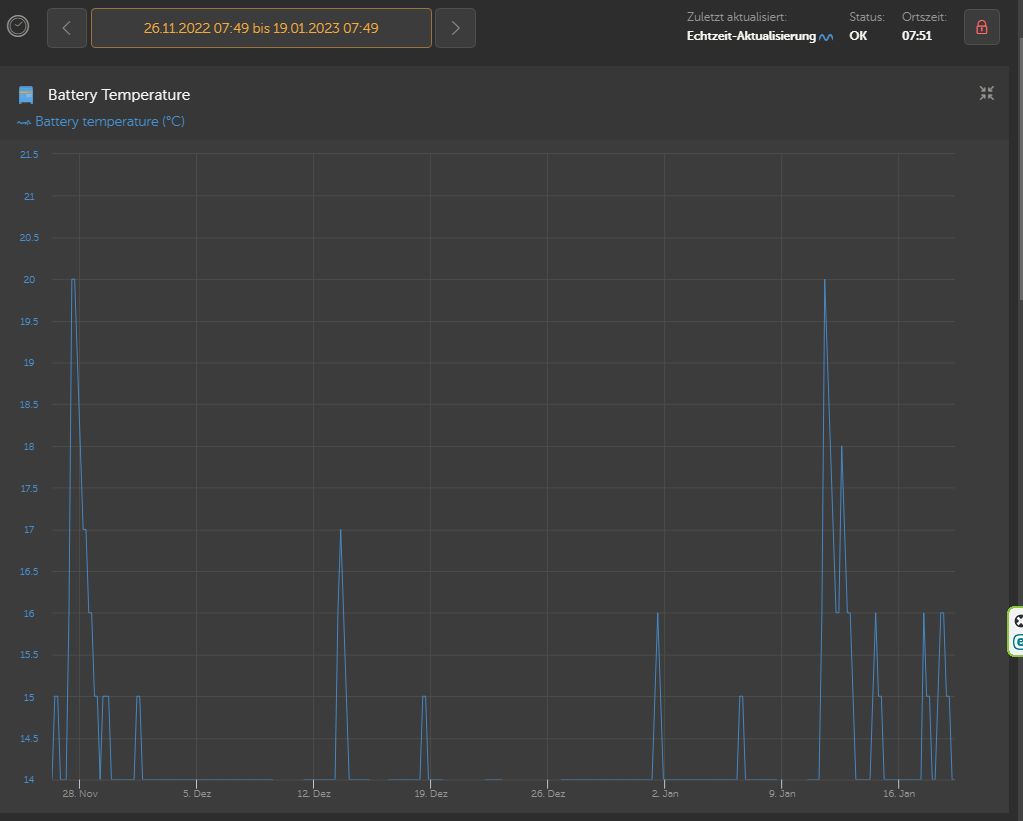Viewport: 1023px width, 821px height.
Task: Click the ESET logo icon
Action: (x=1018, y=642)
